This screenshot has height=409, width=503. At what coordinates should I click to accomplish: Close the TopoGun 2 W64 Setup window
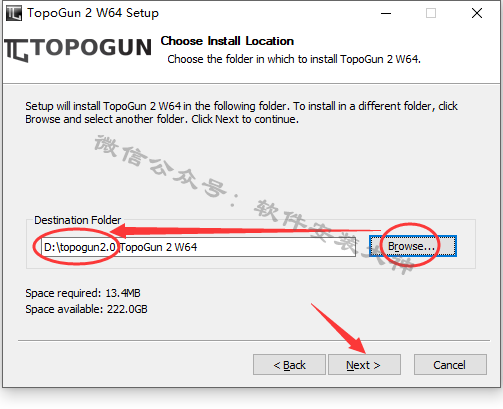477,13
